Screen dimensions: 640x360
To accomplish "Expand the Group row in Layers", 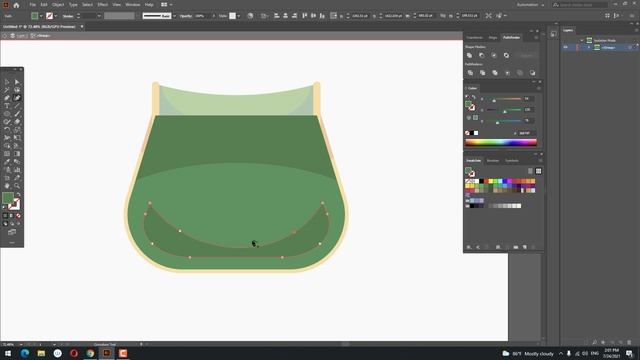I will point(589,47).
